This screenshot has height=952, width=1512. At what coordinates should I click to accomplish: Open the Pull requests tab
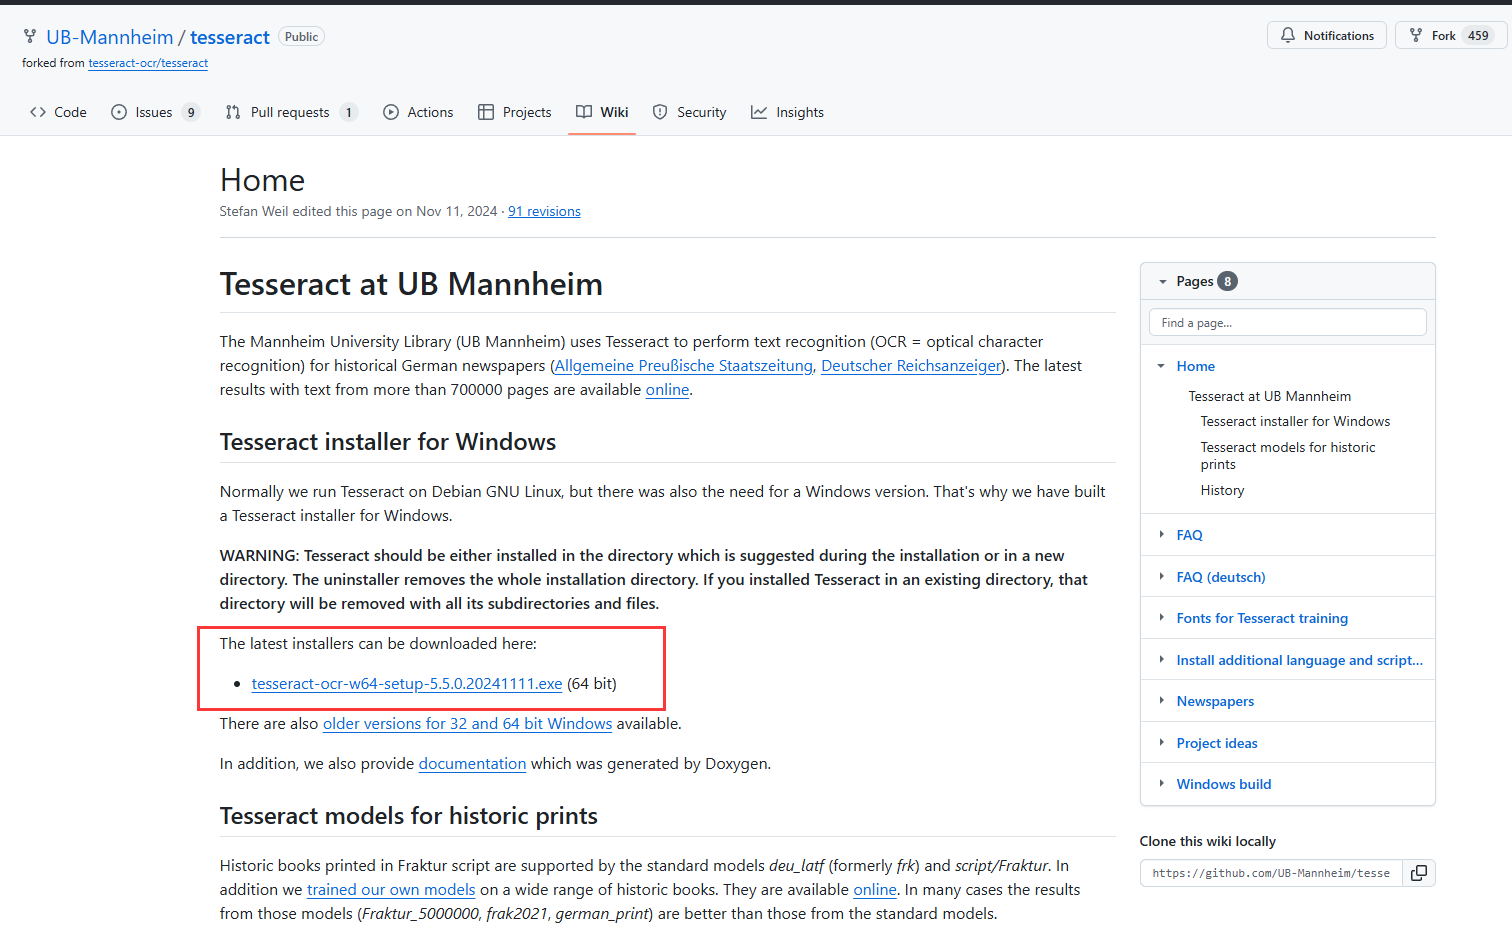[x=291, y=112]
